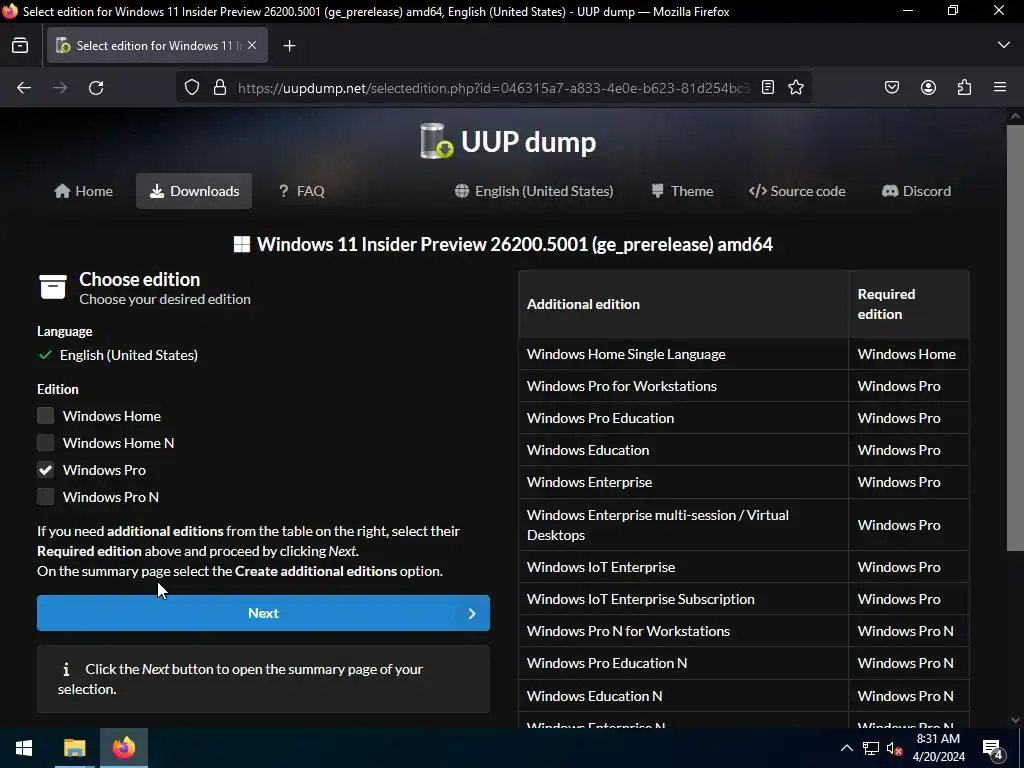Open Firefox View icon at top left
The width and height of the screenshot is (1024, 768).
(20, 46)
